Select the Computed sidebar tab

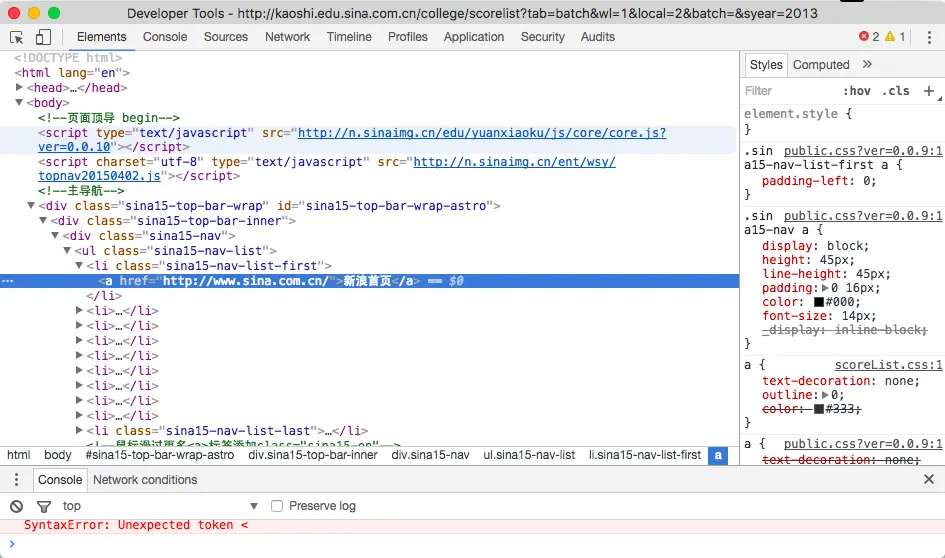tap(821, 64)
